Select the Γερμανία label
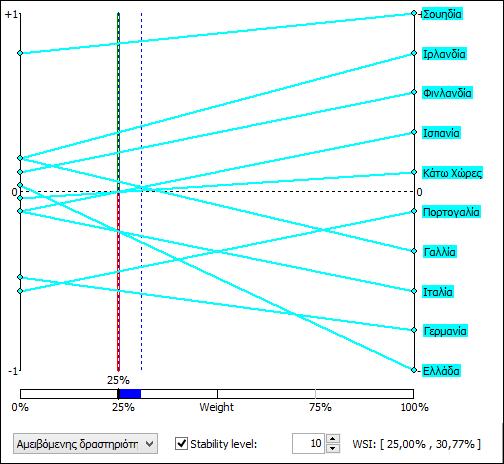The image size is (504, 464). pyautogui.click(x=445, y=331)
